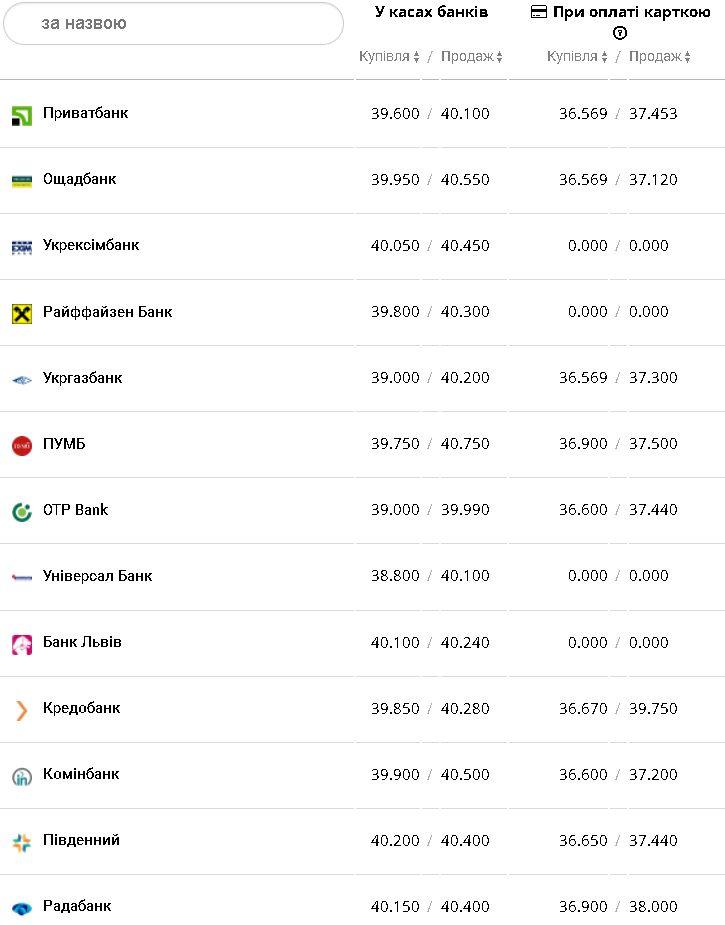Click the Південний bank logo icon

pyautogui.click(x=22, y=842)
